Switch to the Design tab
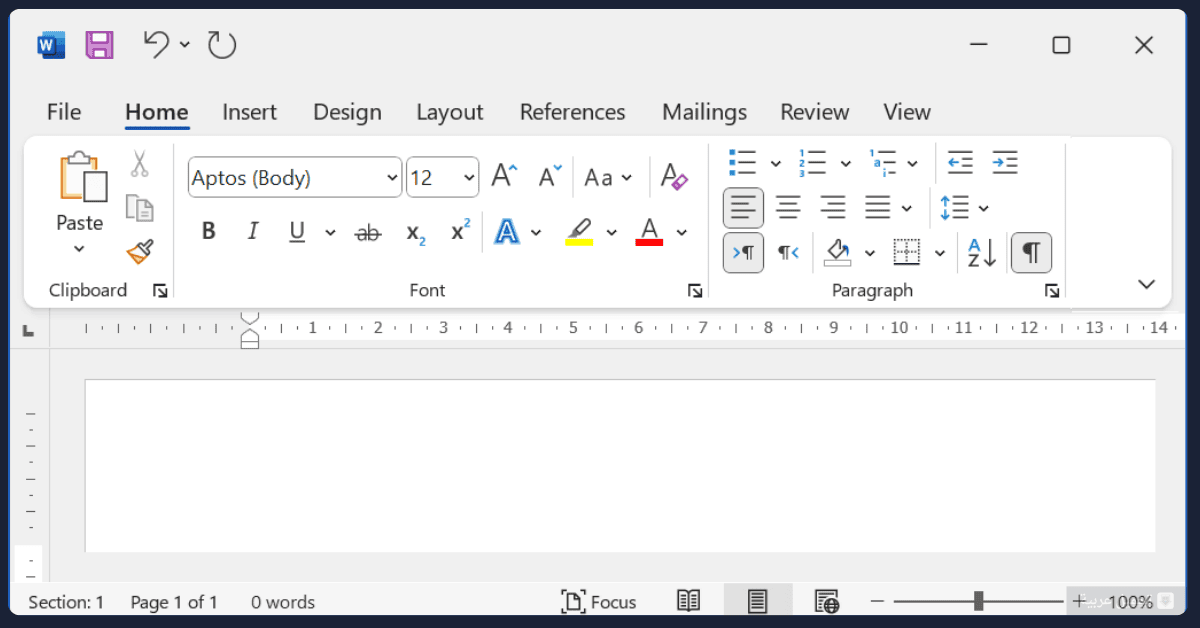Viewport: 1200px width, 628px height. tap(347, 112)
